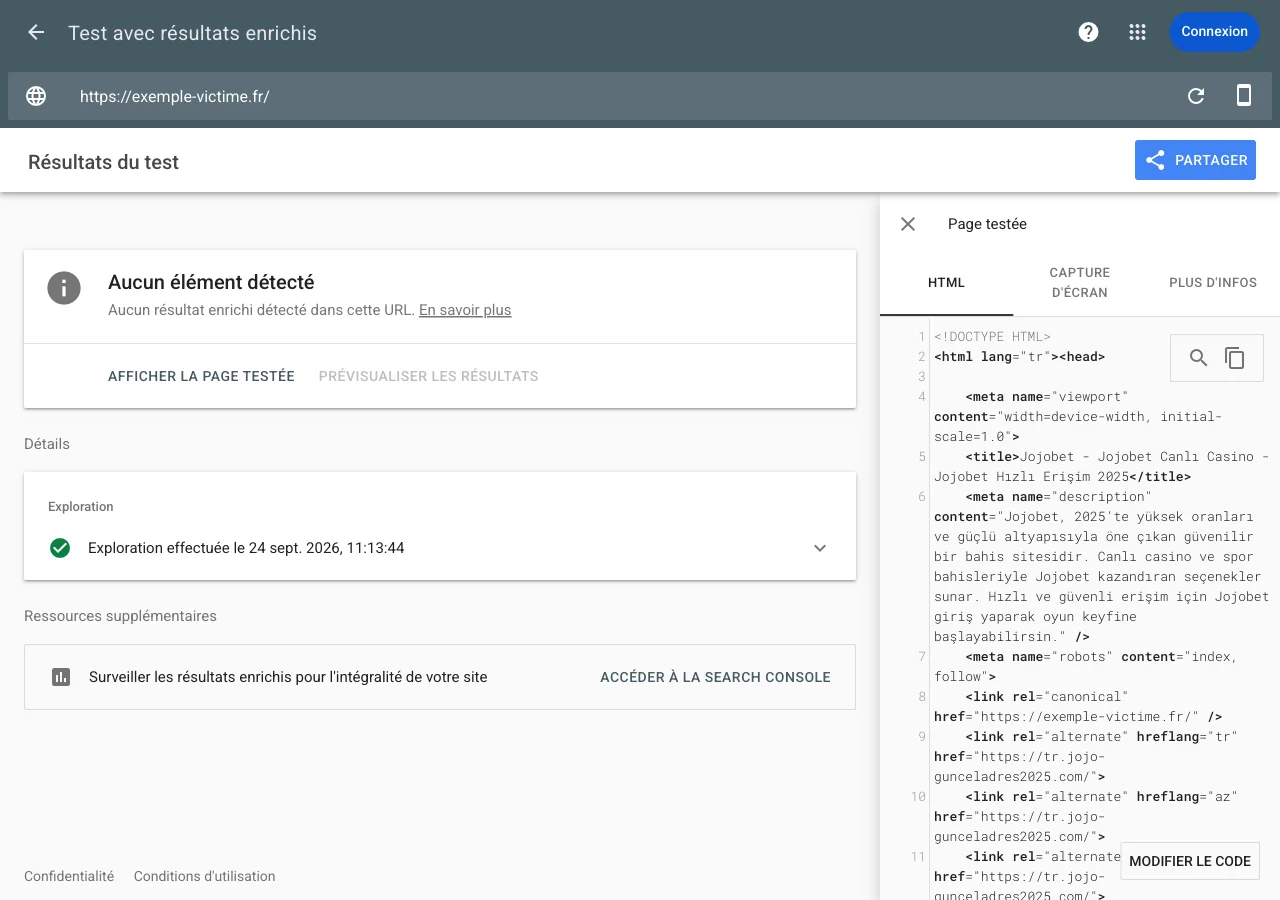Screen dimensions: 1280x900
Task: Open the Plus d'infos tab
Action: click(1213, 283)
